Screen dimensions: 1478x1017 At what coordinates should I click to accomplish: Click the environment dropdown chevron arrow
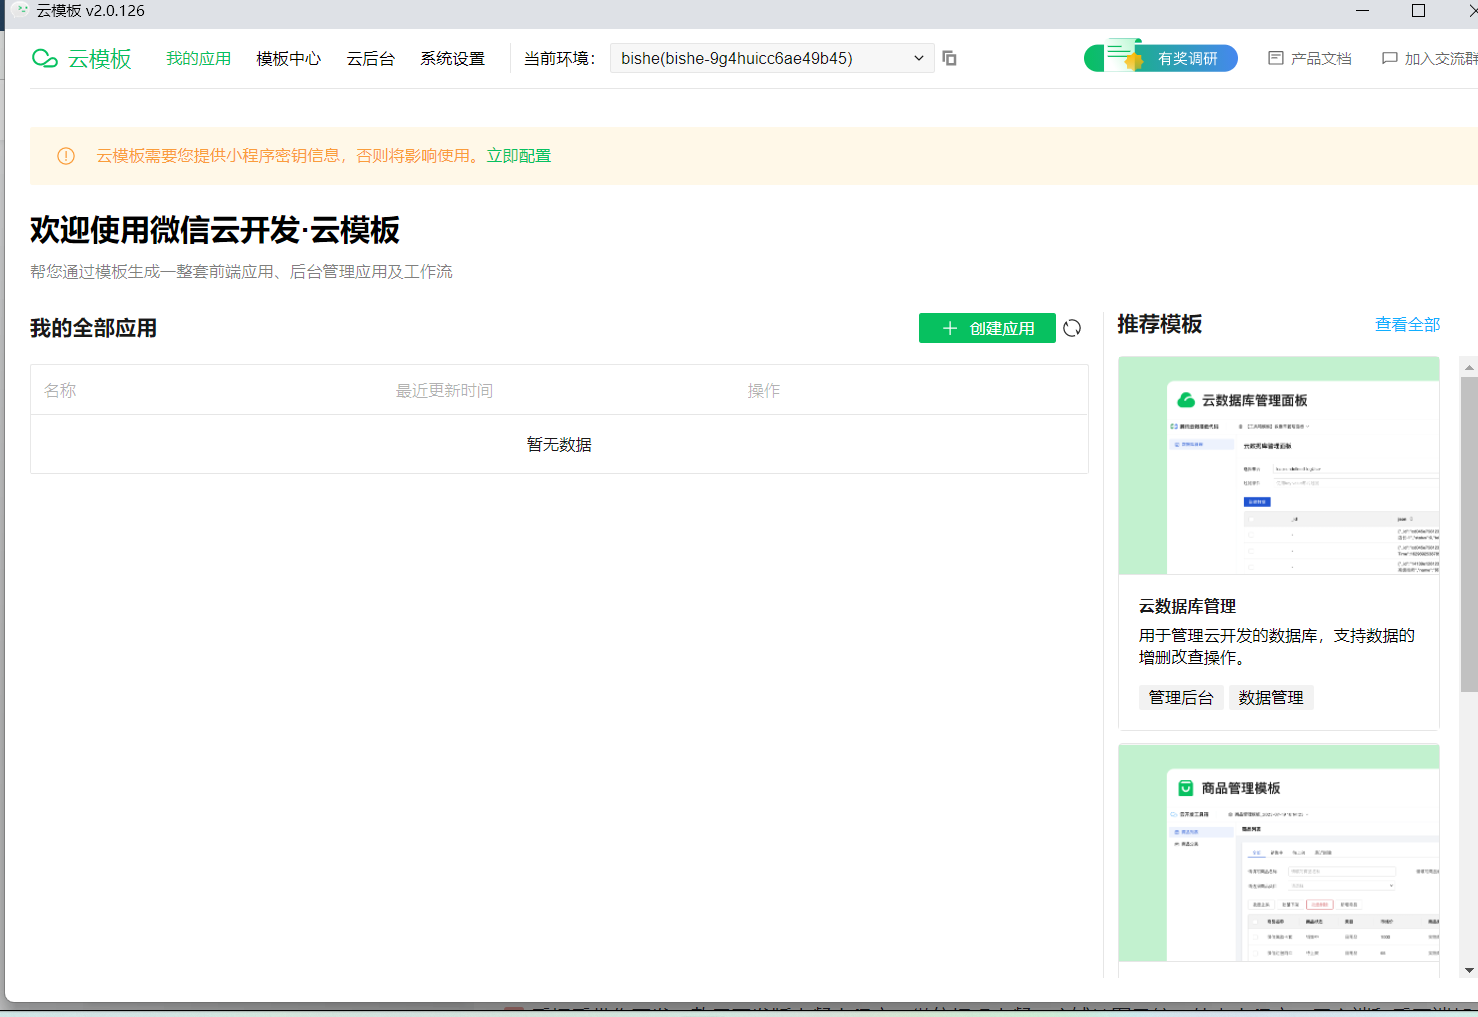click(x=919, y=58)
